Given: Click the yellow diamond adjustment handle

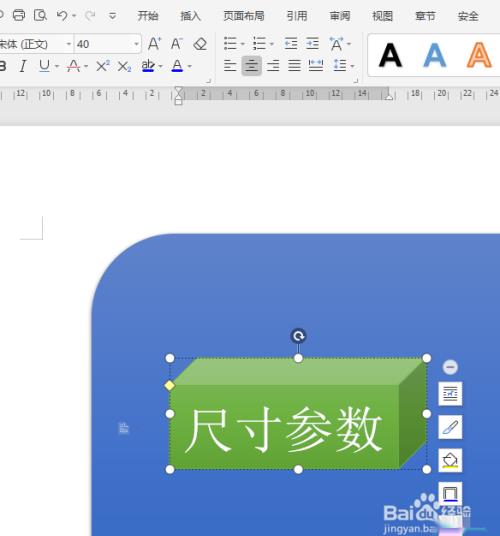Looking at the screenshot, I should pyautogui.click(x=170, y=386).
